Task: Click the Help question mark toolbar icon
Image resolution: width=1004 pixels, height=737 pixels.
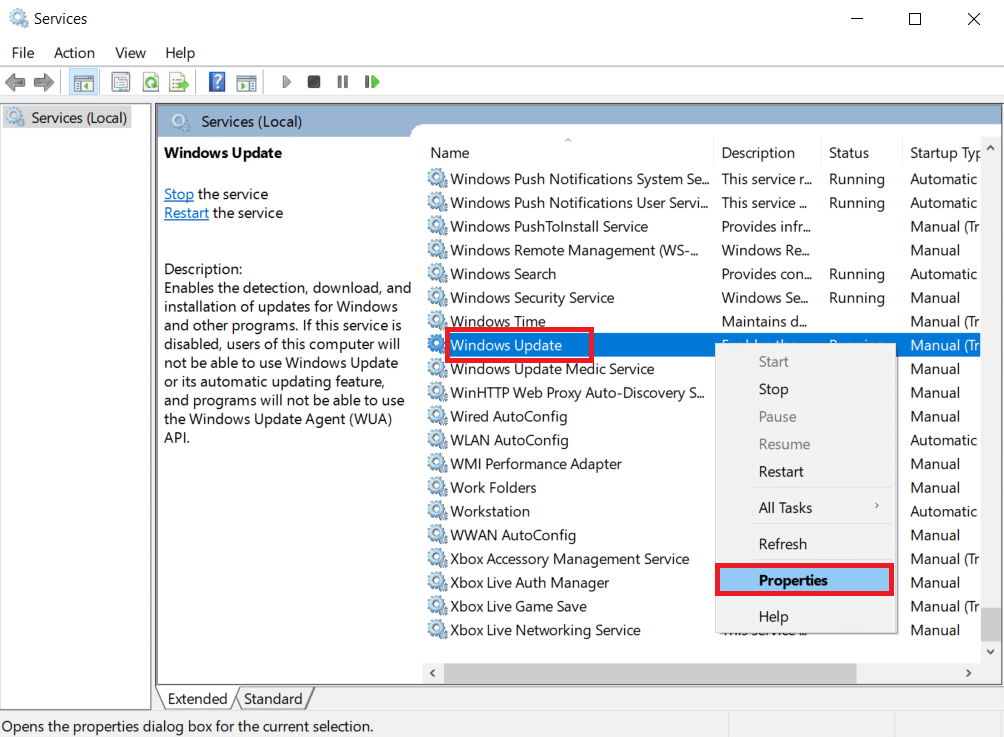Action: tap(216, 81)
